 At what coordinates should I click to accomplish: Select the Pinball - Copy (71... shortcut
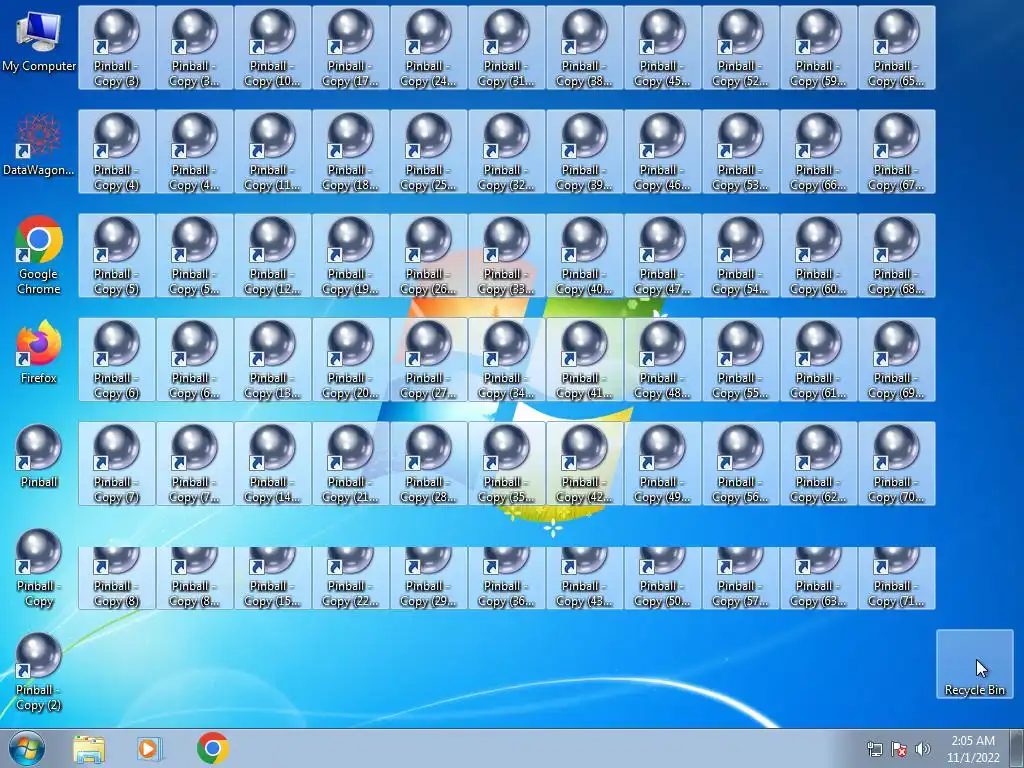897,578
